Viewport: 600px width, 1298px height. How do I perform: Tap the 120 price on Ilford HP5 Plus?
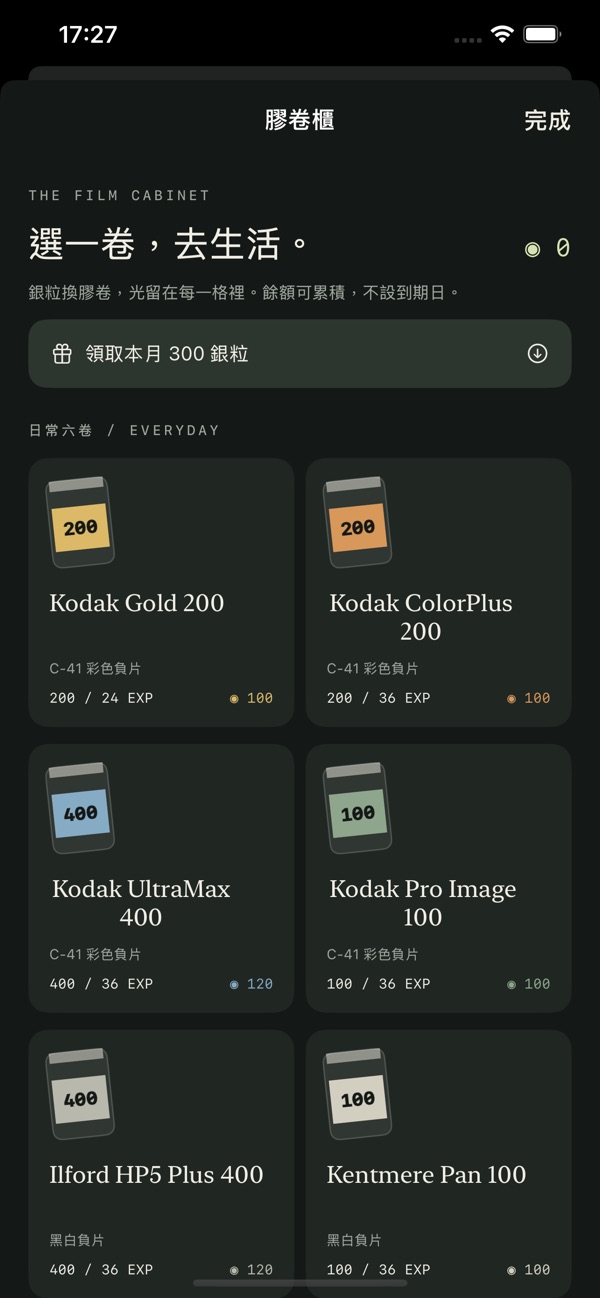260,1271
